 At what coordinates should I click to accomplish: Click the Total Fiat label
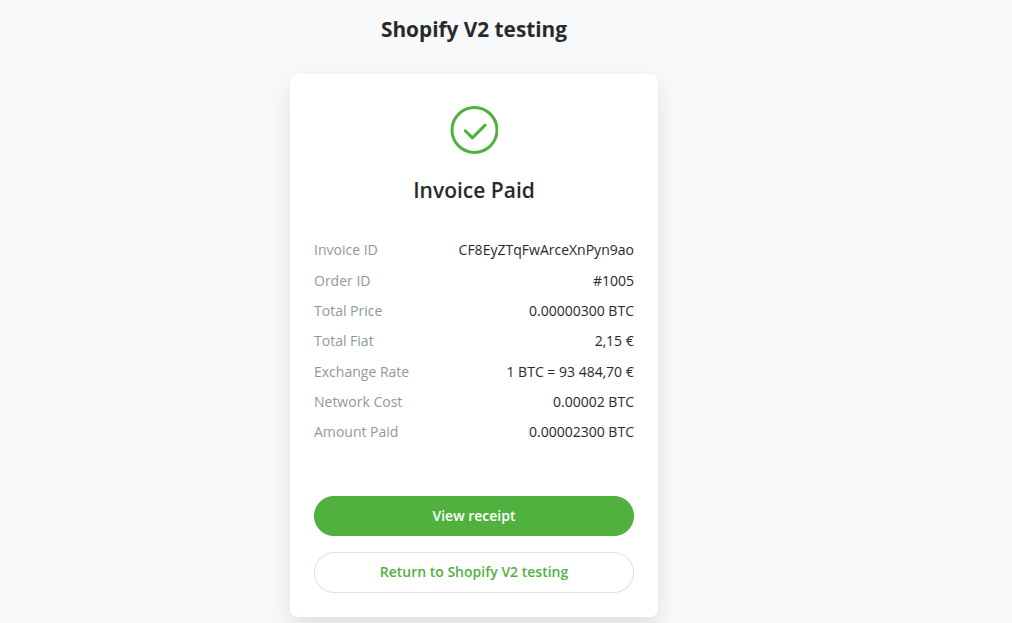(343, 341)
